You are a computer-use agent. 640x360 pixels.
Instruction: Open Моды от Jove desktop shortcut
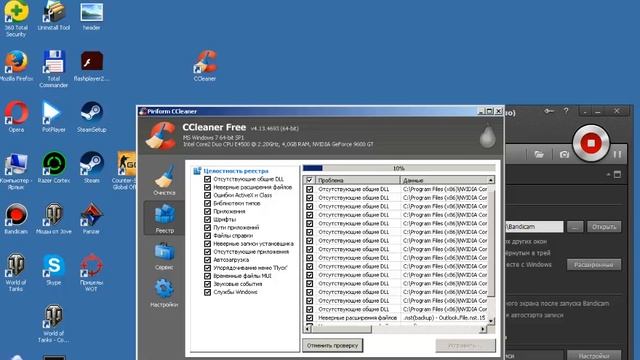53,219
